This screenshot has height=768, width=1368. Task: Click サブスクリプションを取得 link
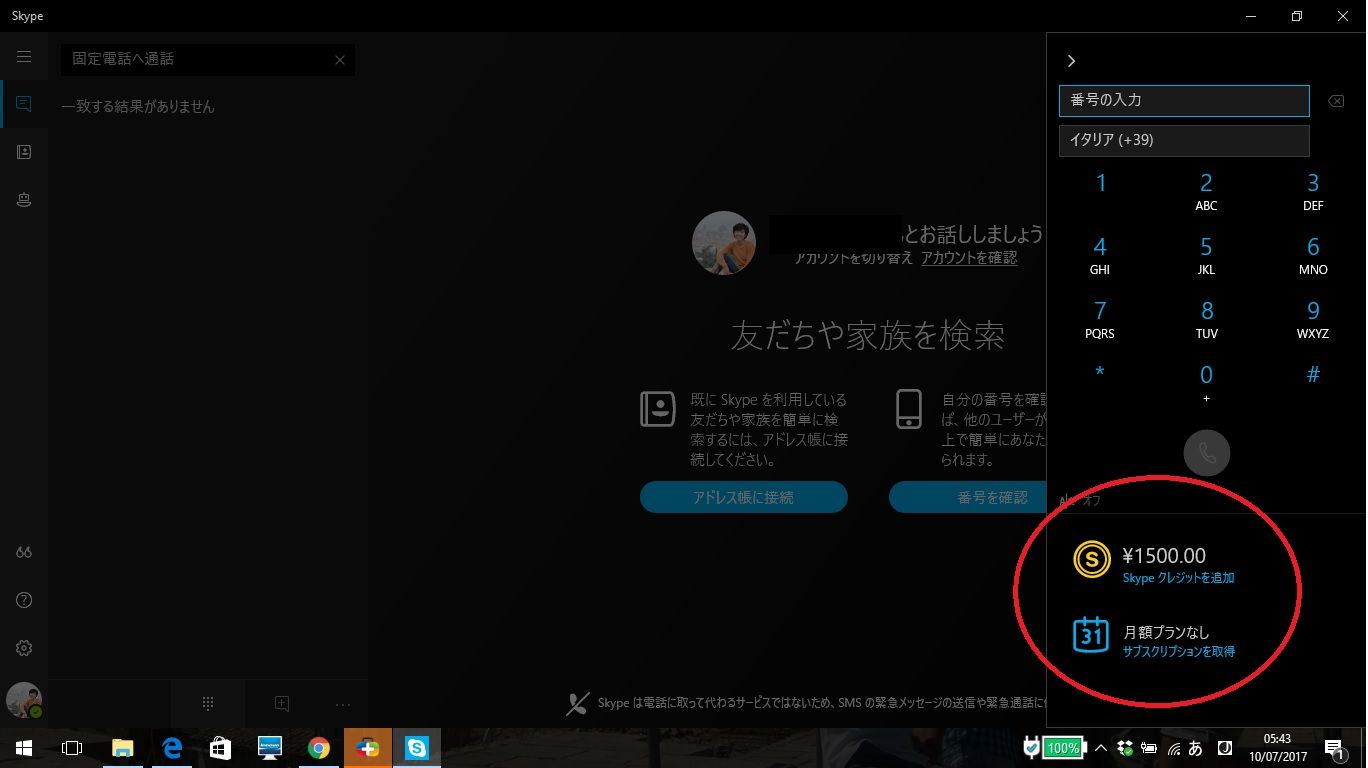pos(1178,651)
